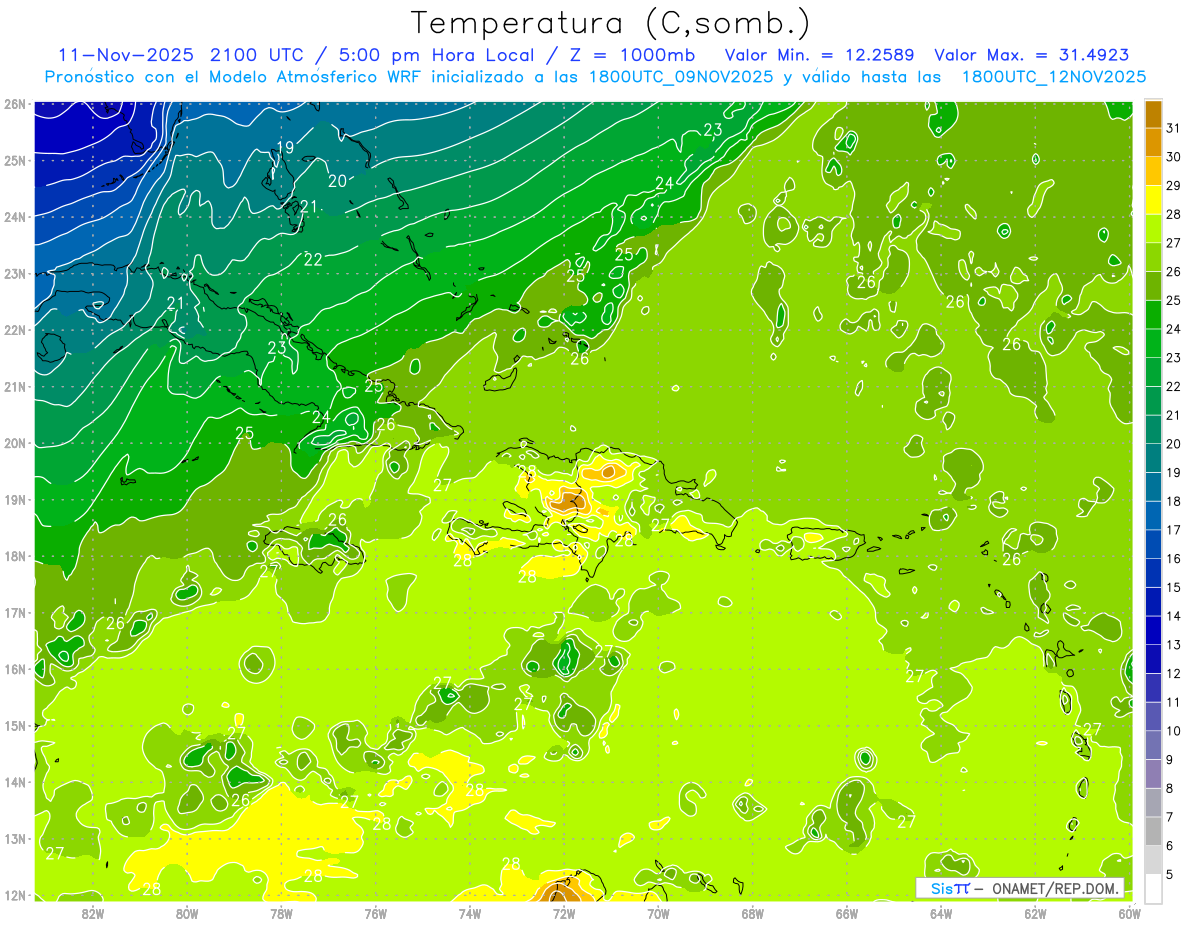This screenshot has height=927, width=1200.
Task: Click the latitude axis label '16N'
Action: pyautogui.click(x=14, y=669)
